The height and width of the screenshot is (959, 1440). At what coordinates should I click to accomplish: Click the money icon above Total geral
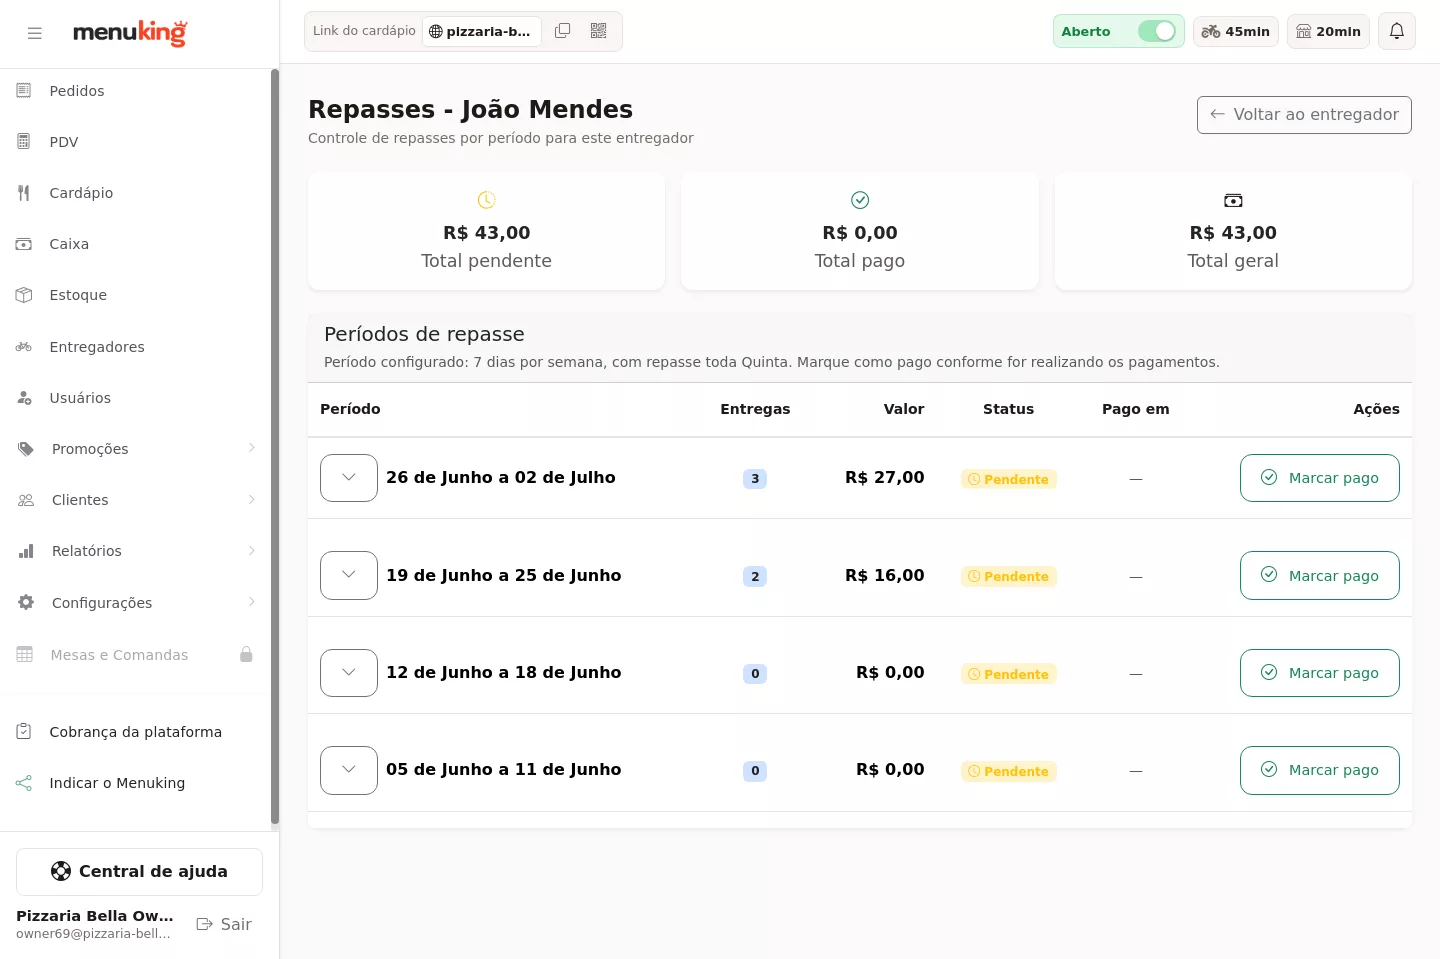1233,201
